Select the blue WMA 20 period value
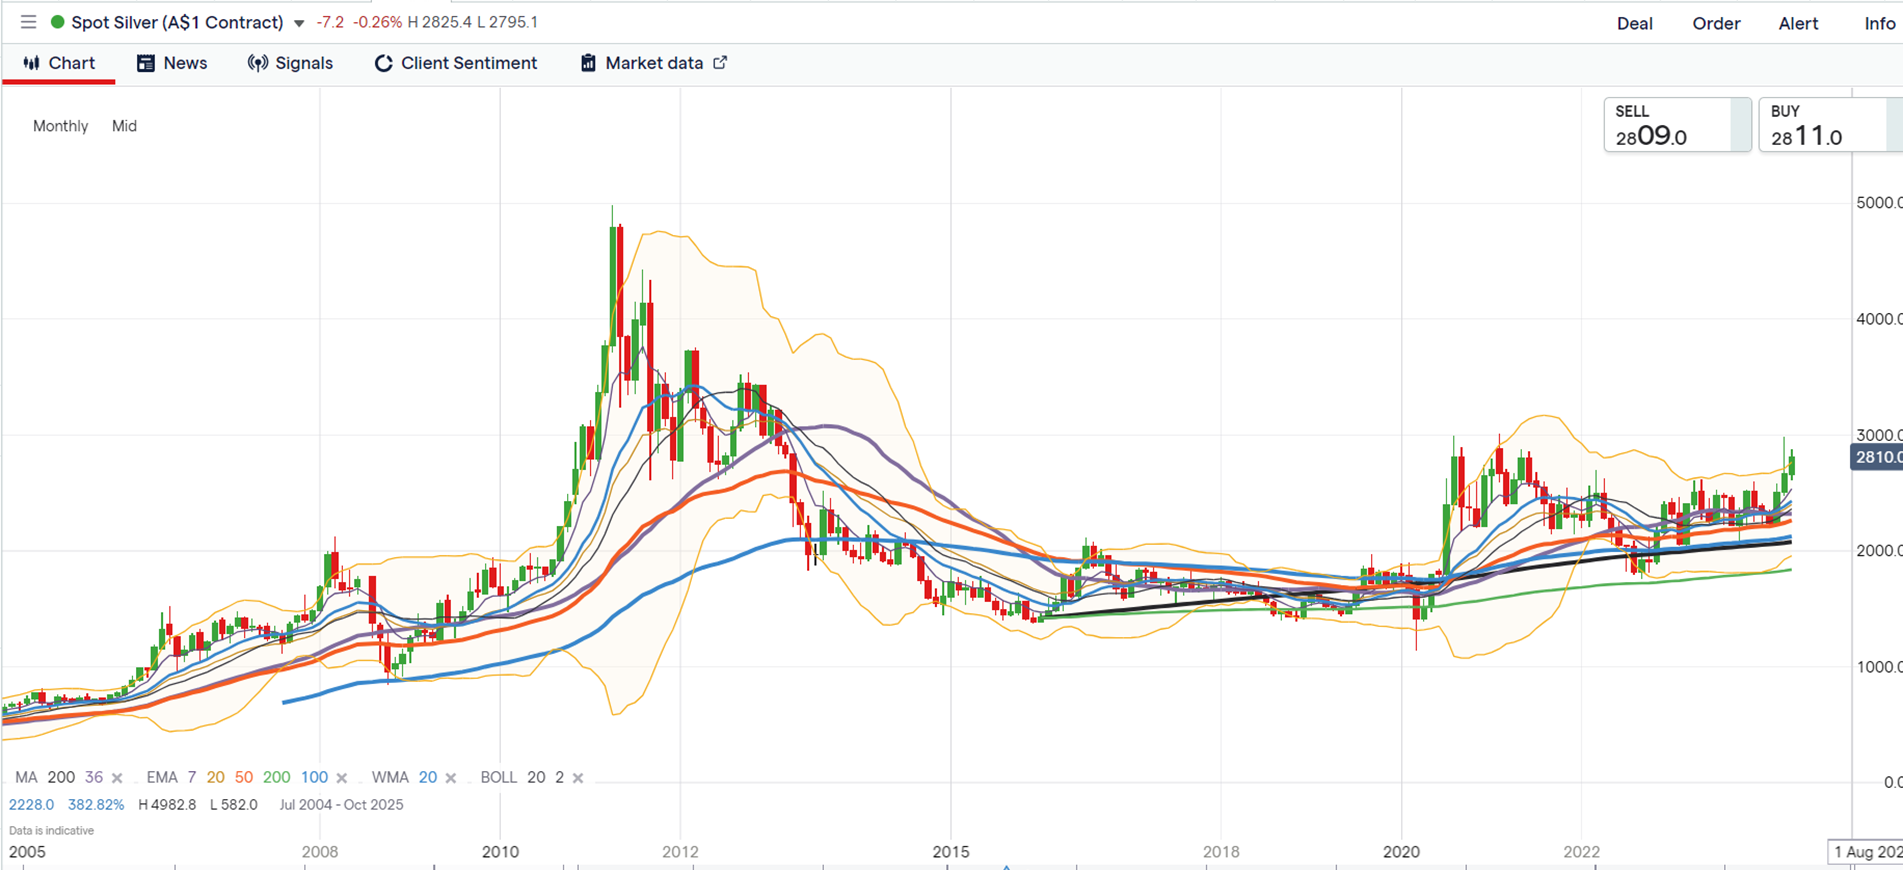The width and height of the screenshot is (1903, 870). point(428,777)
